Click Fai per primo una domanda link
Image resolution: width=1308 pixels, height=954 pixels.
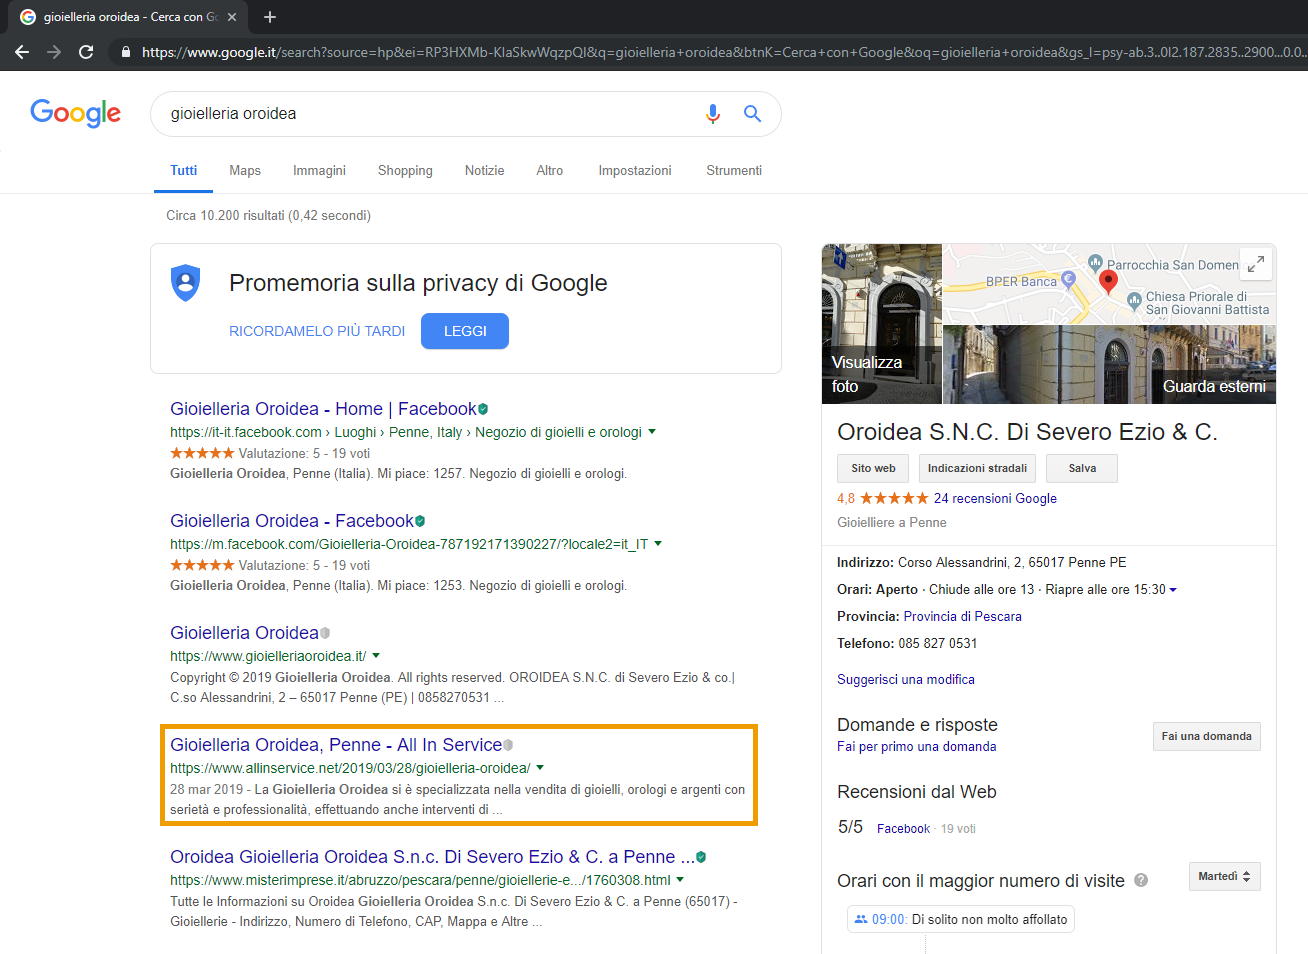pos(917,746)
